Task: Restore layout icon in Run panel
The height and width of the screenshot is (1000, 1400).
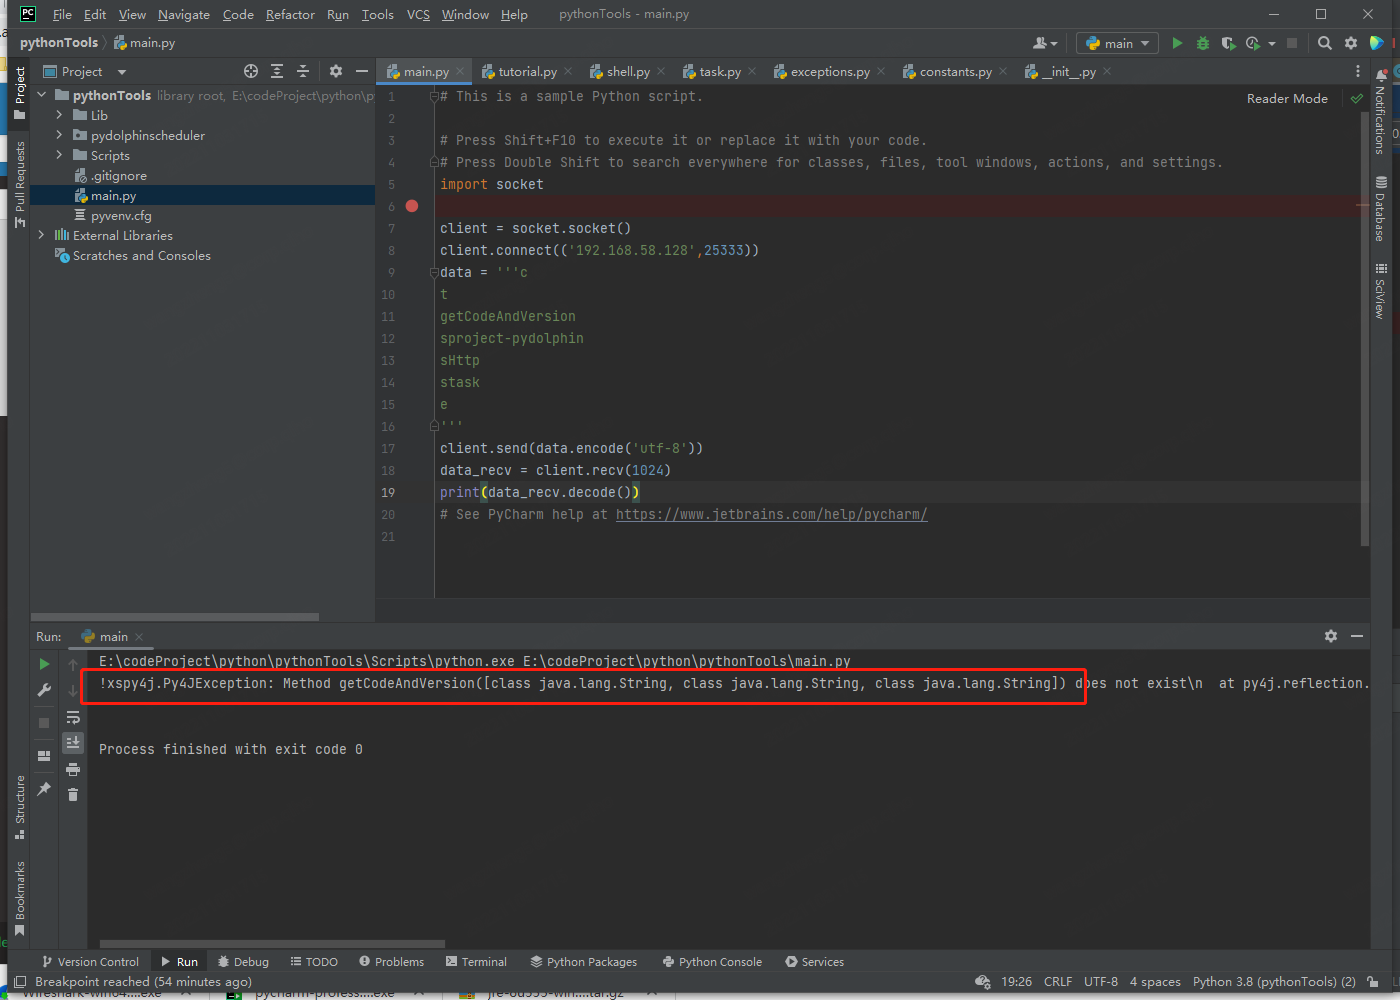Action: coord(44,756)
